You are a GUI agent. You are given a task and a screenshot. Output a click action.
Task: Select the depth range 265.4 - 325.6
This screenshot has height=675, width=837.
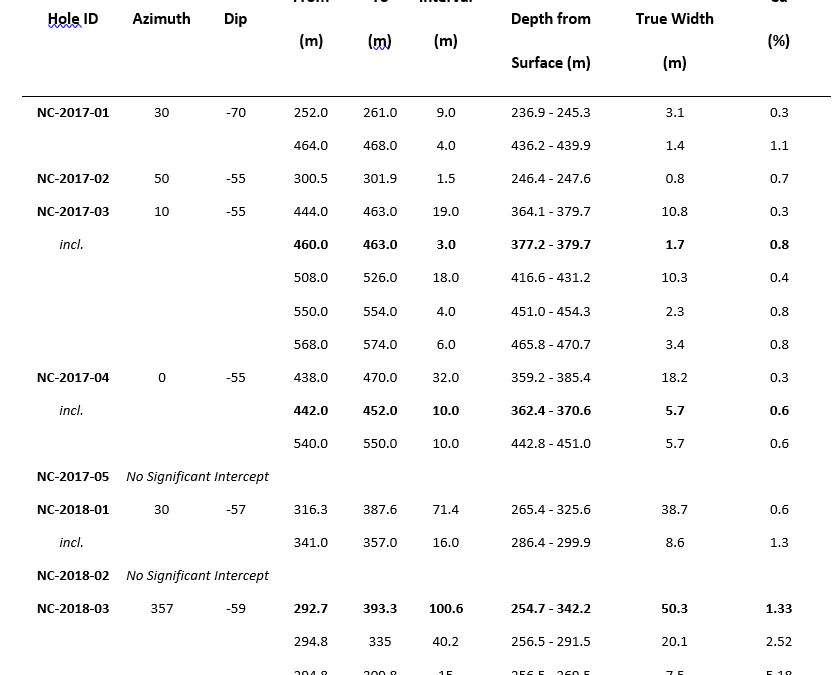pyautogui.click(x=551, y=510)
